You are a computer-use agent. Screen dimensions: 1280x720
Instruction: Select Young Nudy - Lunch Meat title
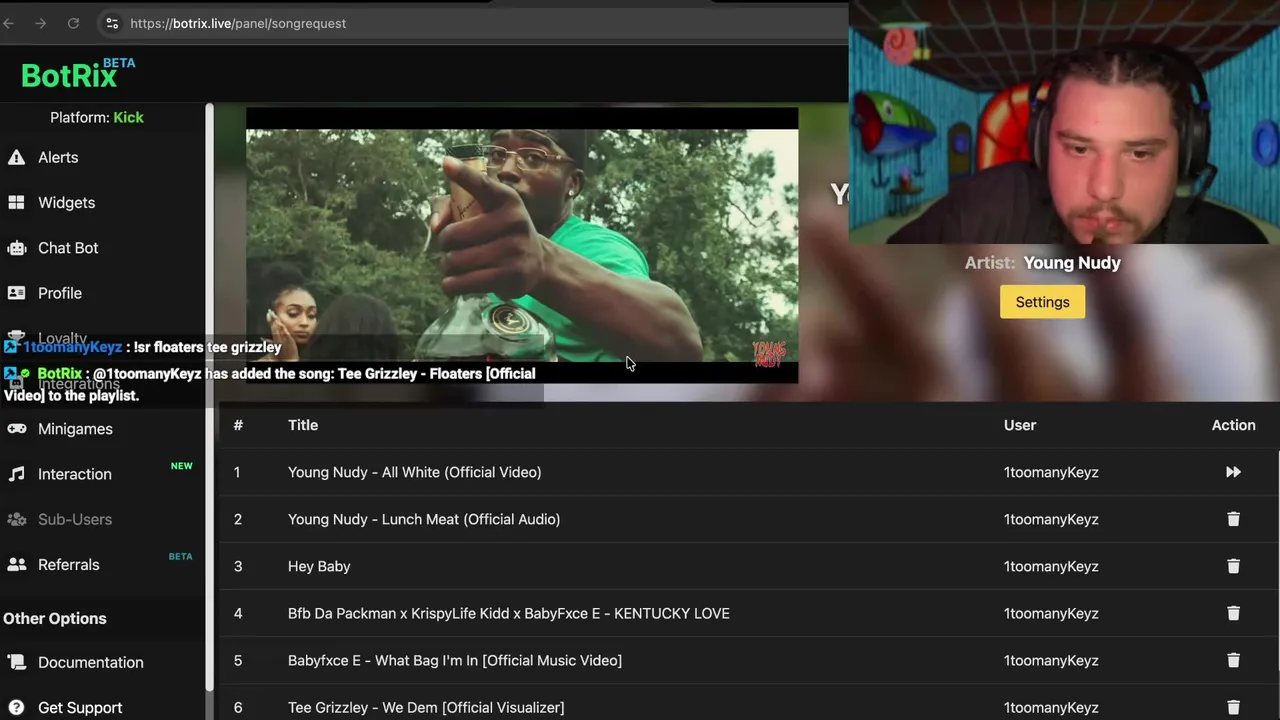[x=424, y=519]
